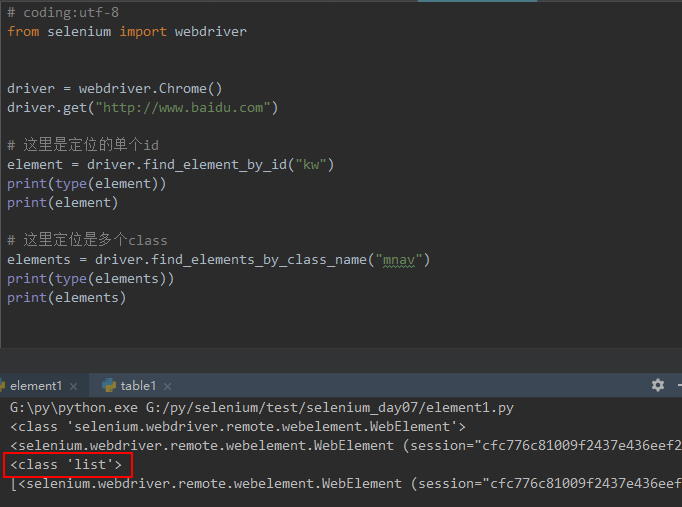
Task: Click the <class 'list'> output line
Action: click(66, 465)
